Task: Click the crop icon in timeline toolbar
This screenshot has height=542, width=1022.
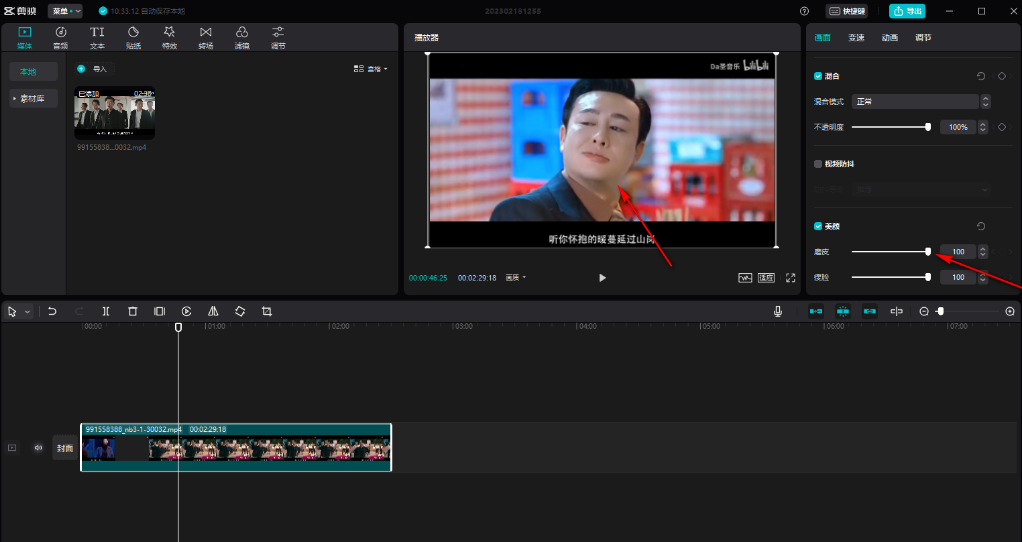Action: pyautogui.click(x=267, y=311)
